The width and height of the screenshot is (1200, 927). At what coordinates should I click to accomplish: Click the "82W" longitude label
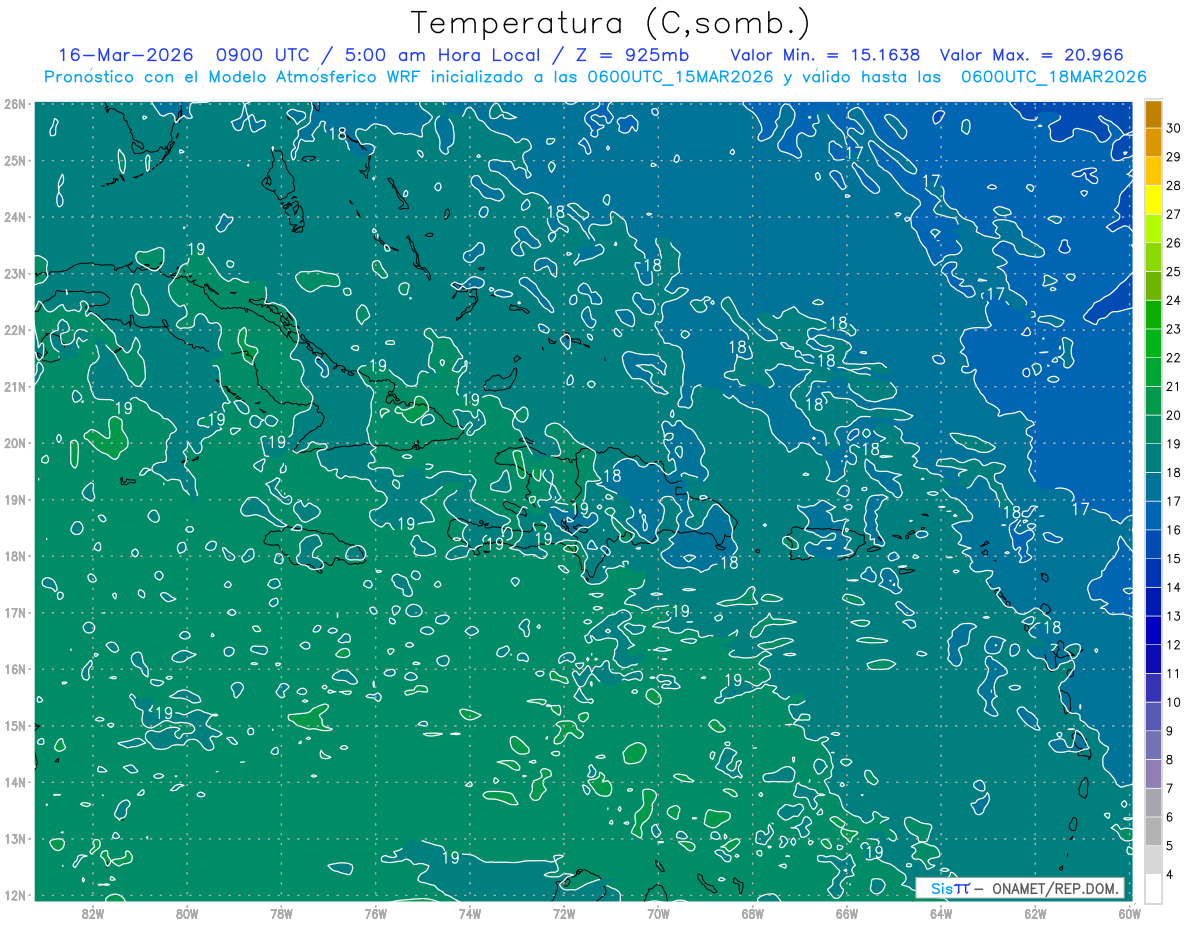pyautogui.click(x=93, y=913)
